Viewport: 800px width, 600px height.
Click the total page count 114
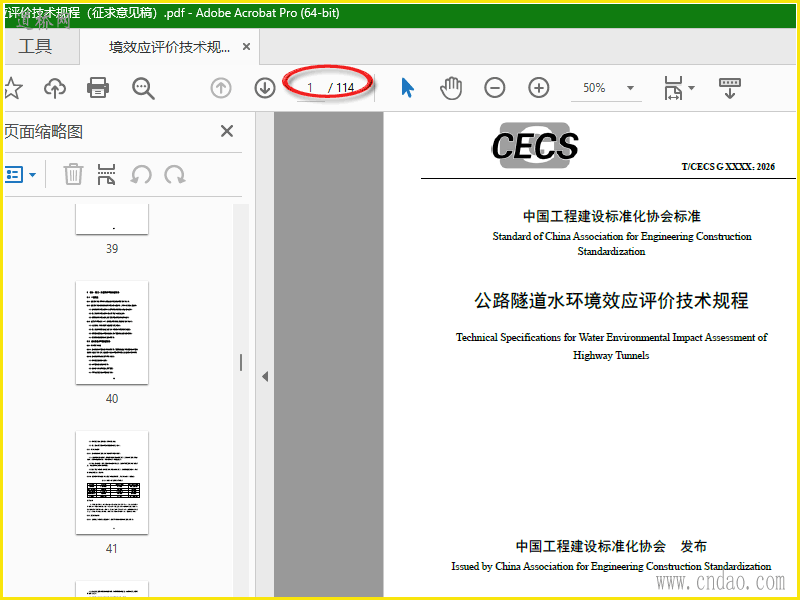point(345,88)
